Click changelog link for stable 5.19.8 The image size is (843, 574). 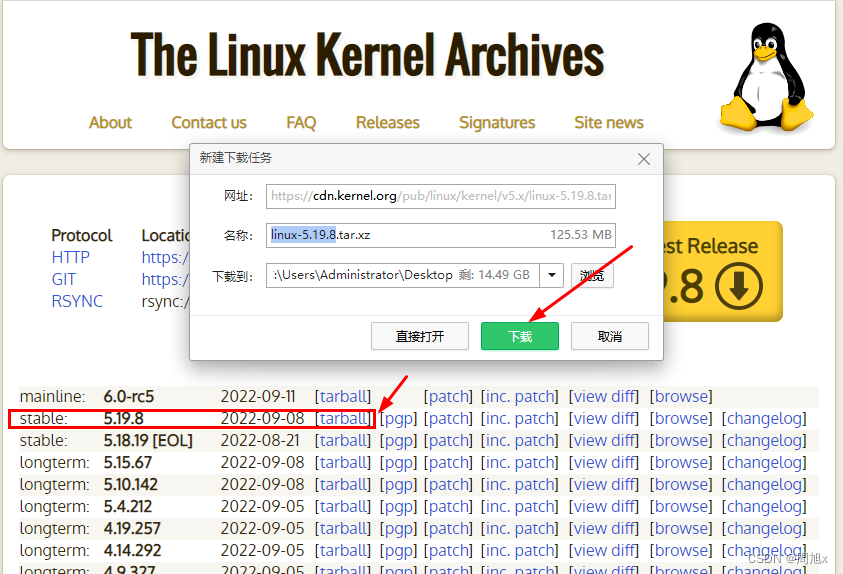pos(764,419)
